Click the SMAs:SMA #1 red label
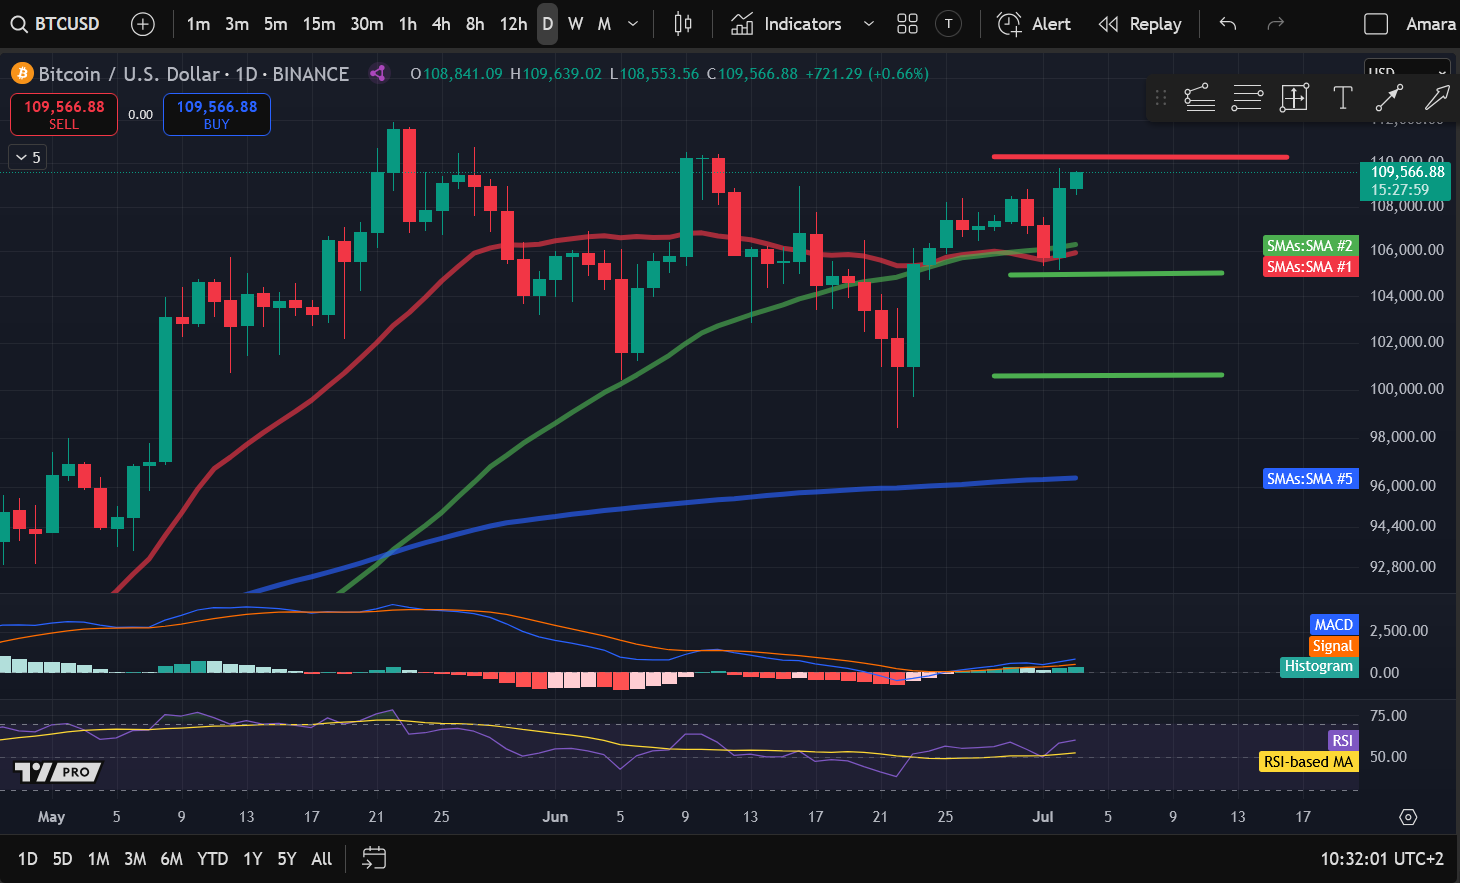The image size is (1460, 883). 1309,267
